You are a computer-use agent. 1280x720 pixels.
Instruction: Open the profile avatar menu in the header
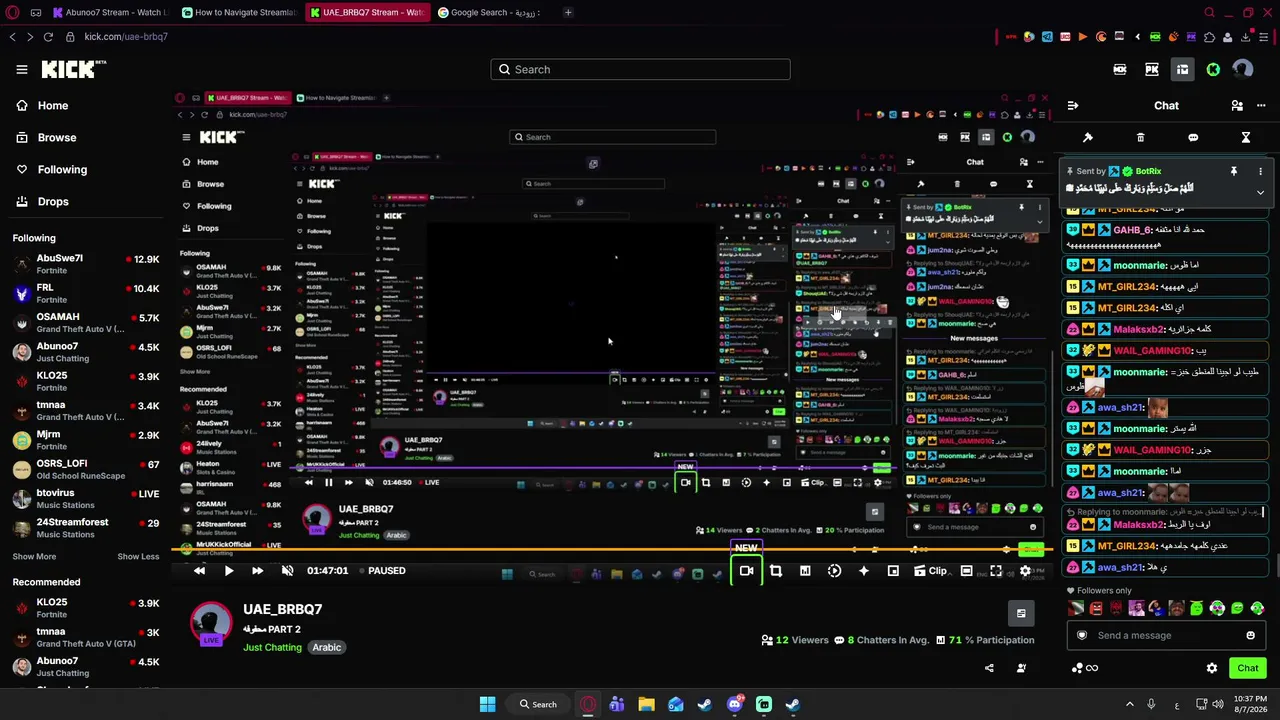(x=1243, y=69)
